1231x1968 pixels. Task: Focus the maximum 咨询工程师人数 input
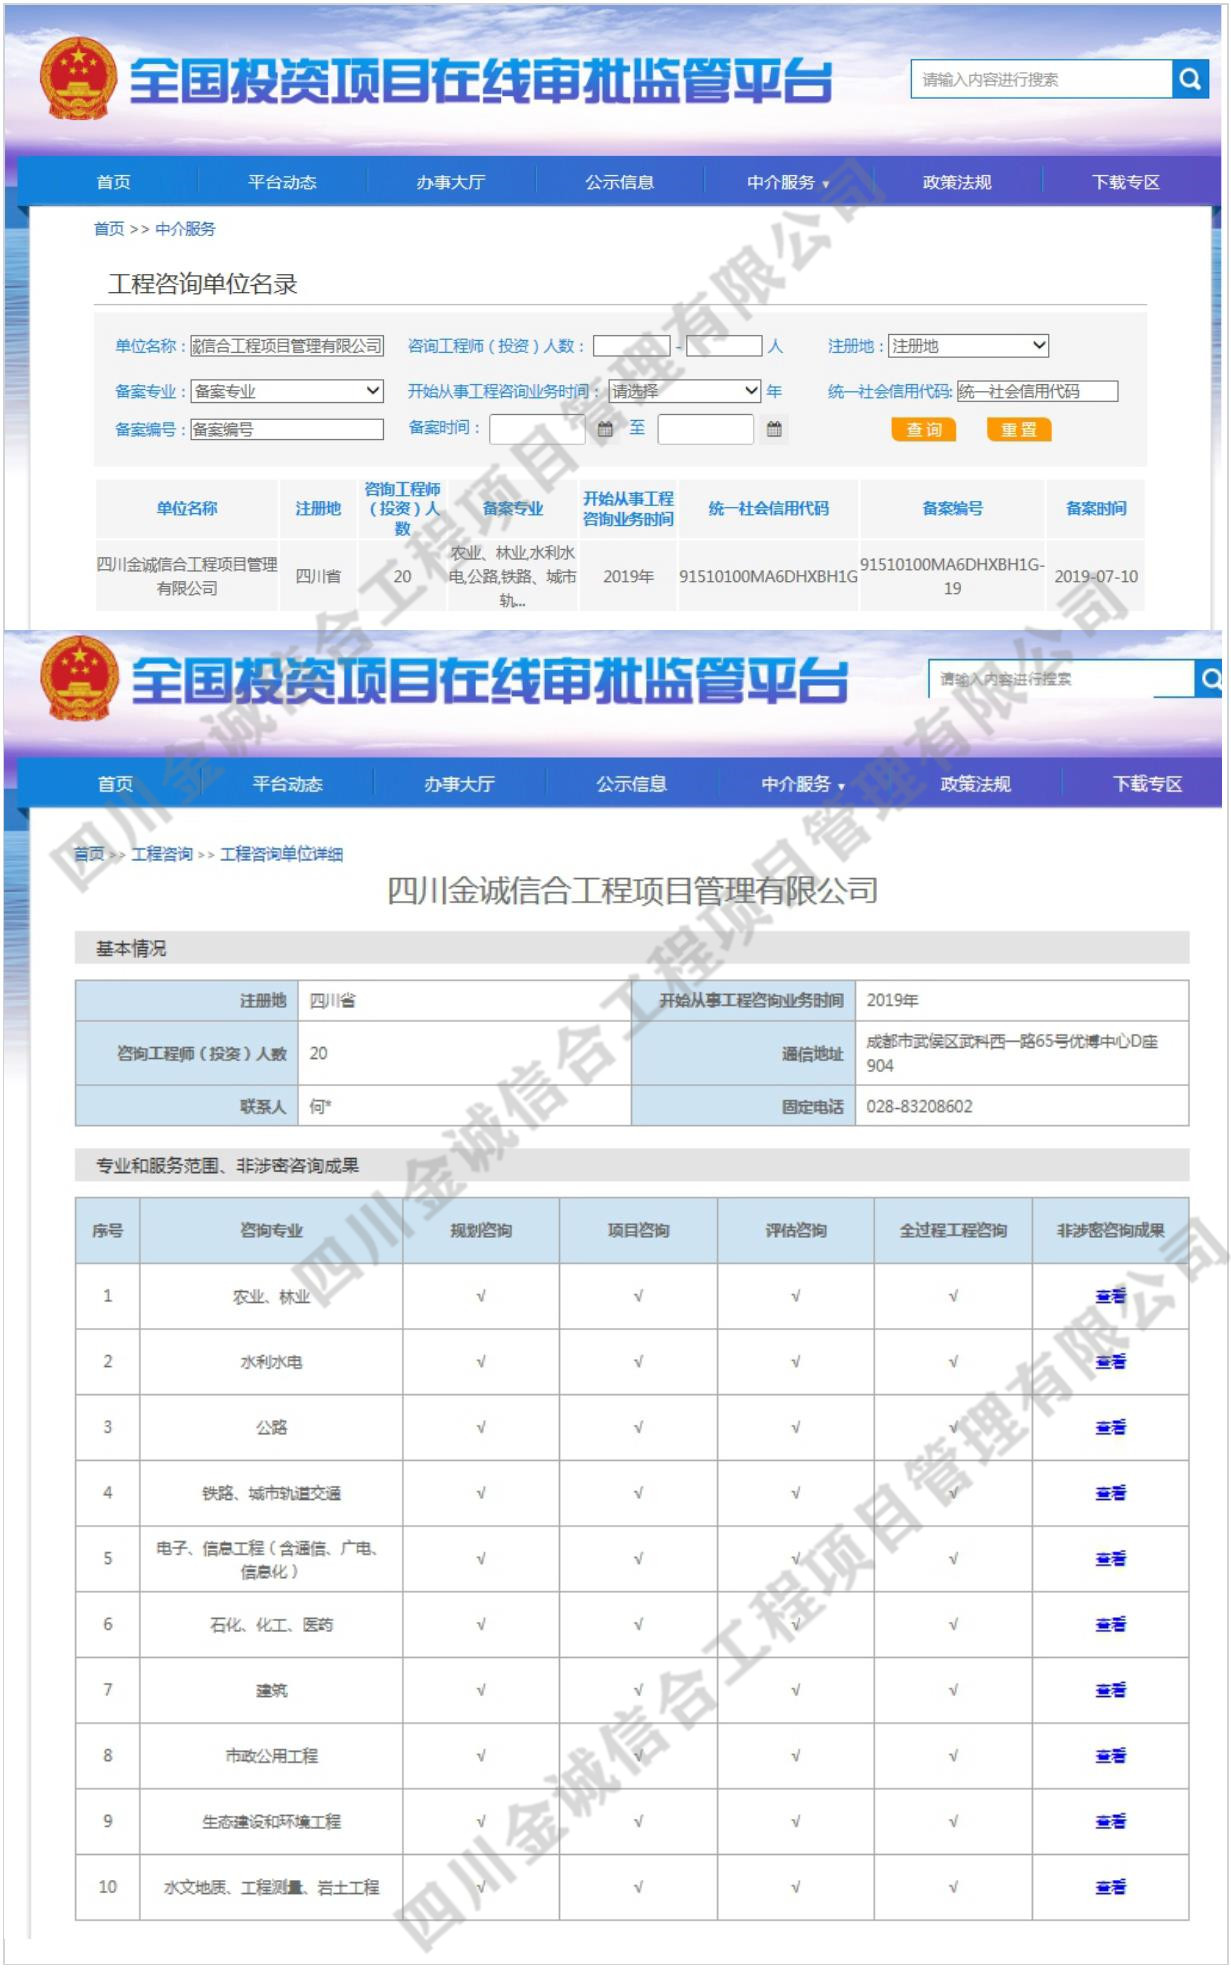pyautogui.click(x=724, y=346)
